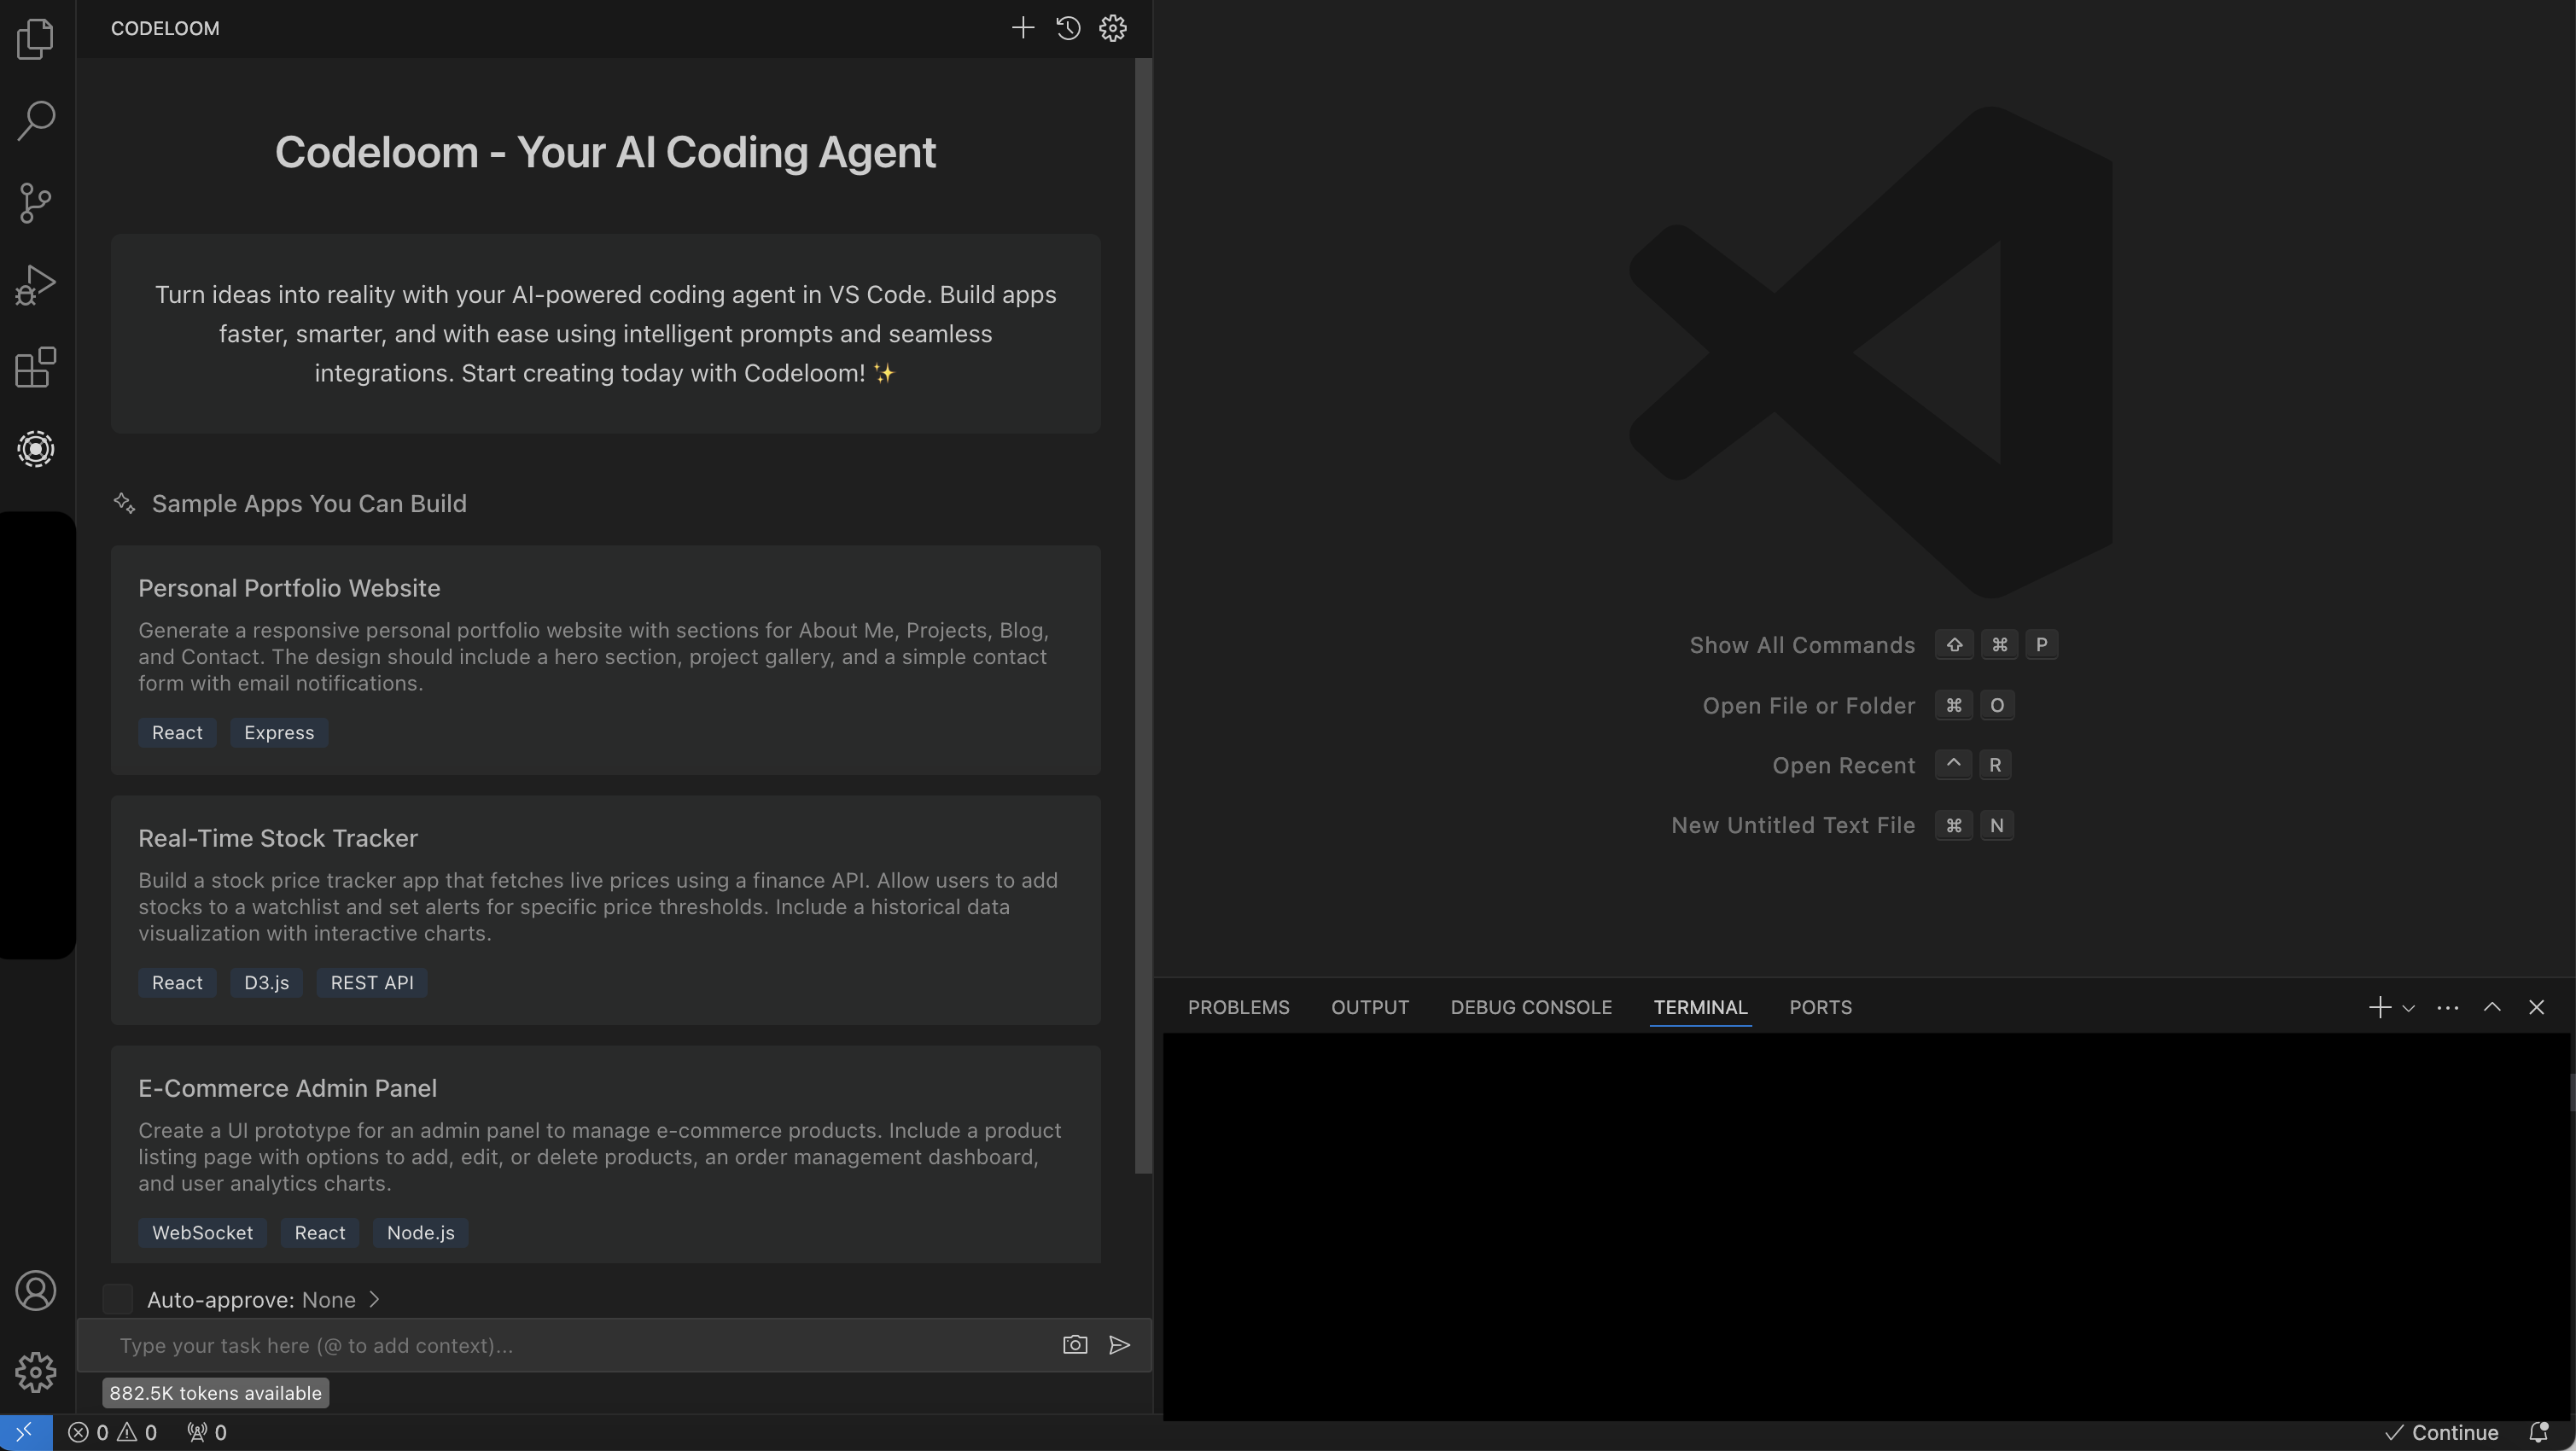Image resolution: width=2576 pixels, height=1451 pixels.
Task: Open Codeloom task history
Action: point(1068,28)
